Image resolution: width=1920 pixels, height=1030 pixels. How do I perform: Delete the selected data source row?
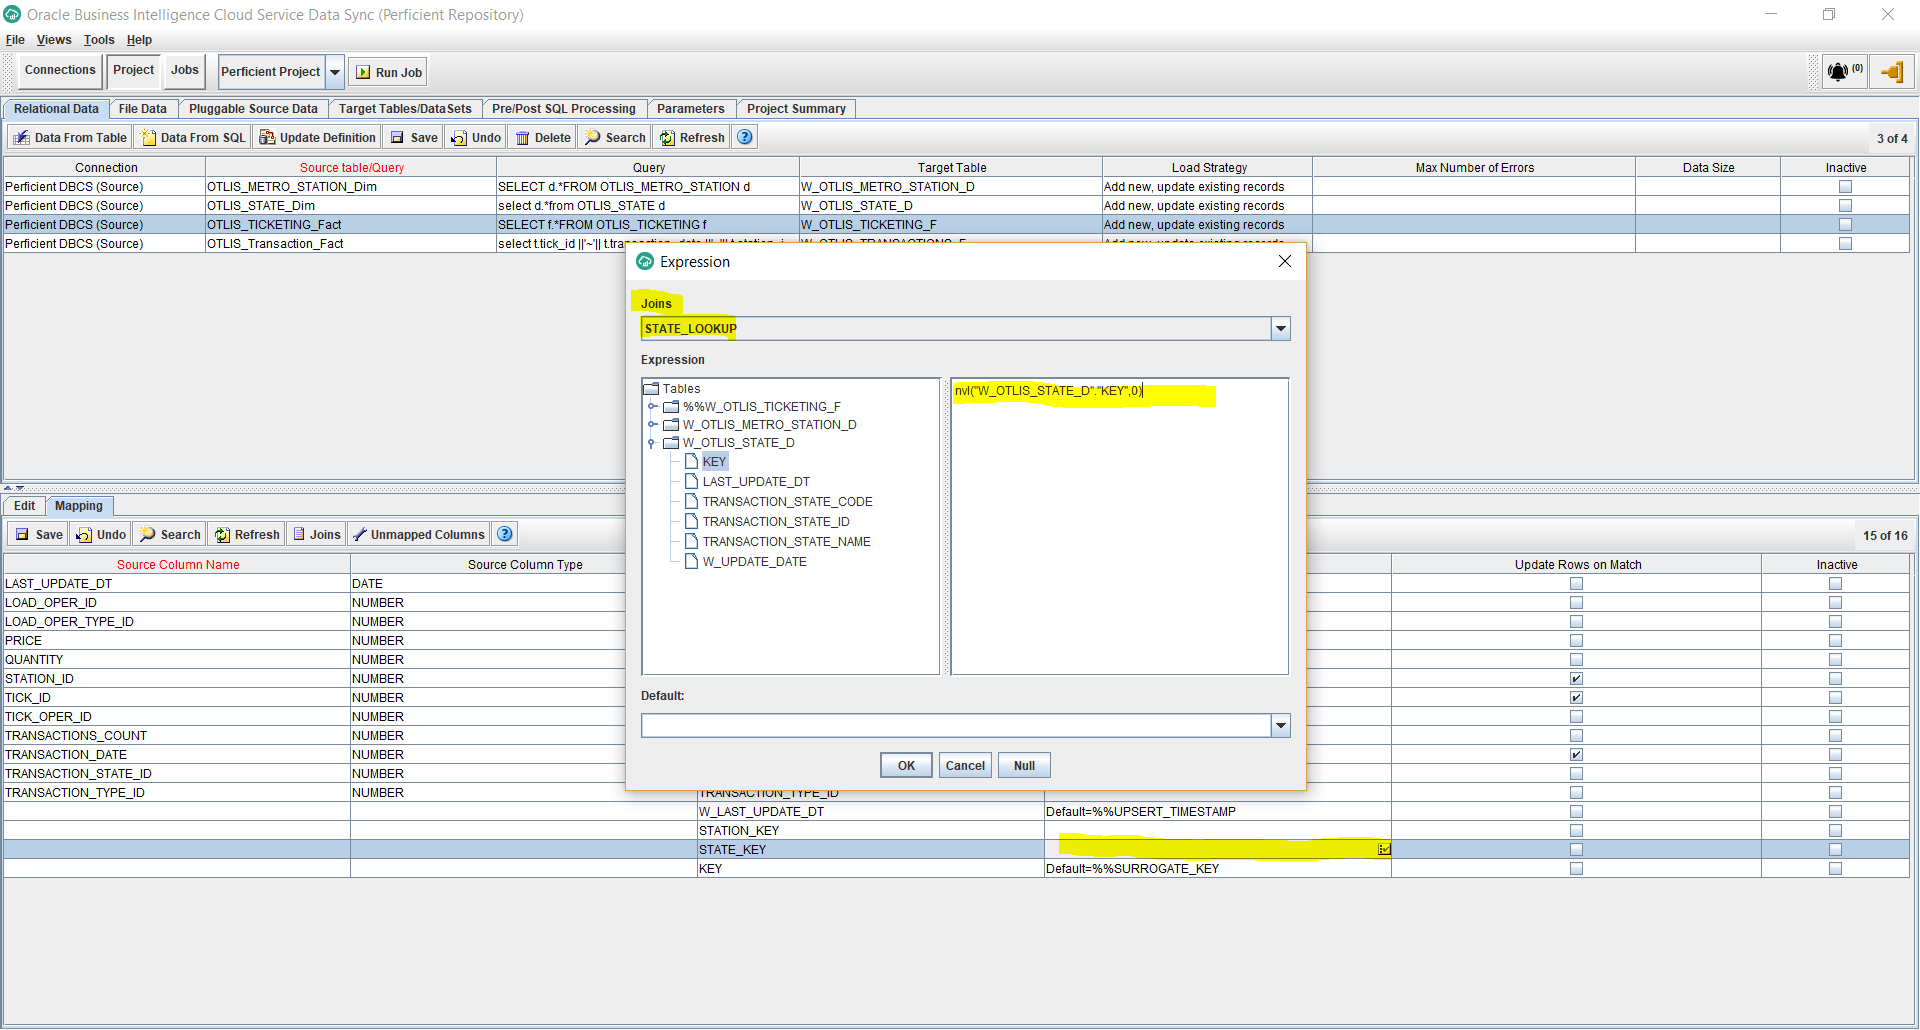tap(543, 138)
